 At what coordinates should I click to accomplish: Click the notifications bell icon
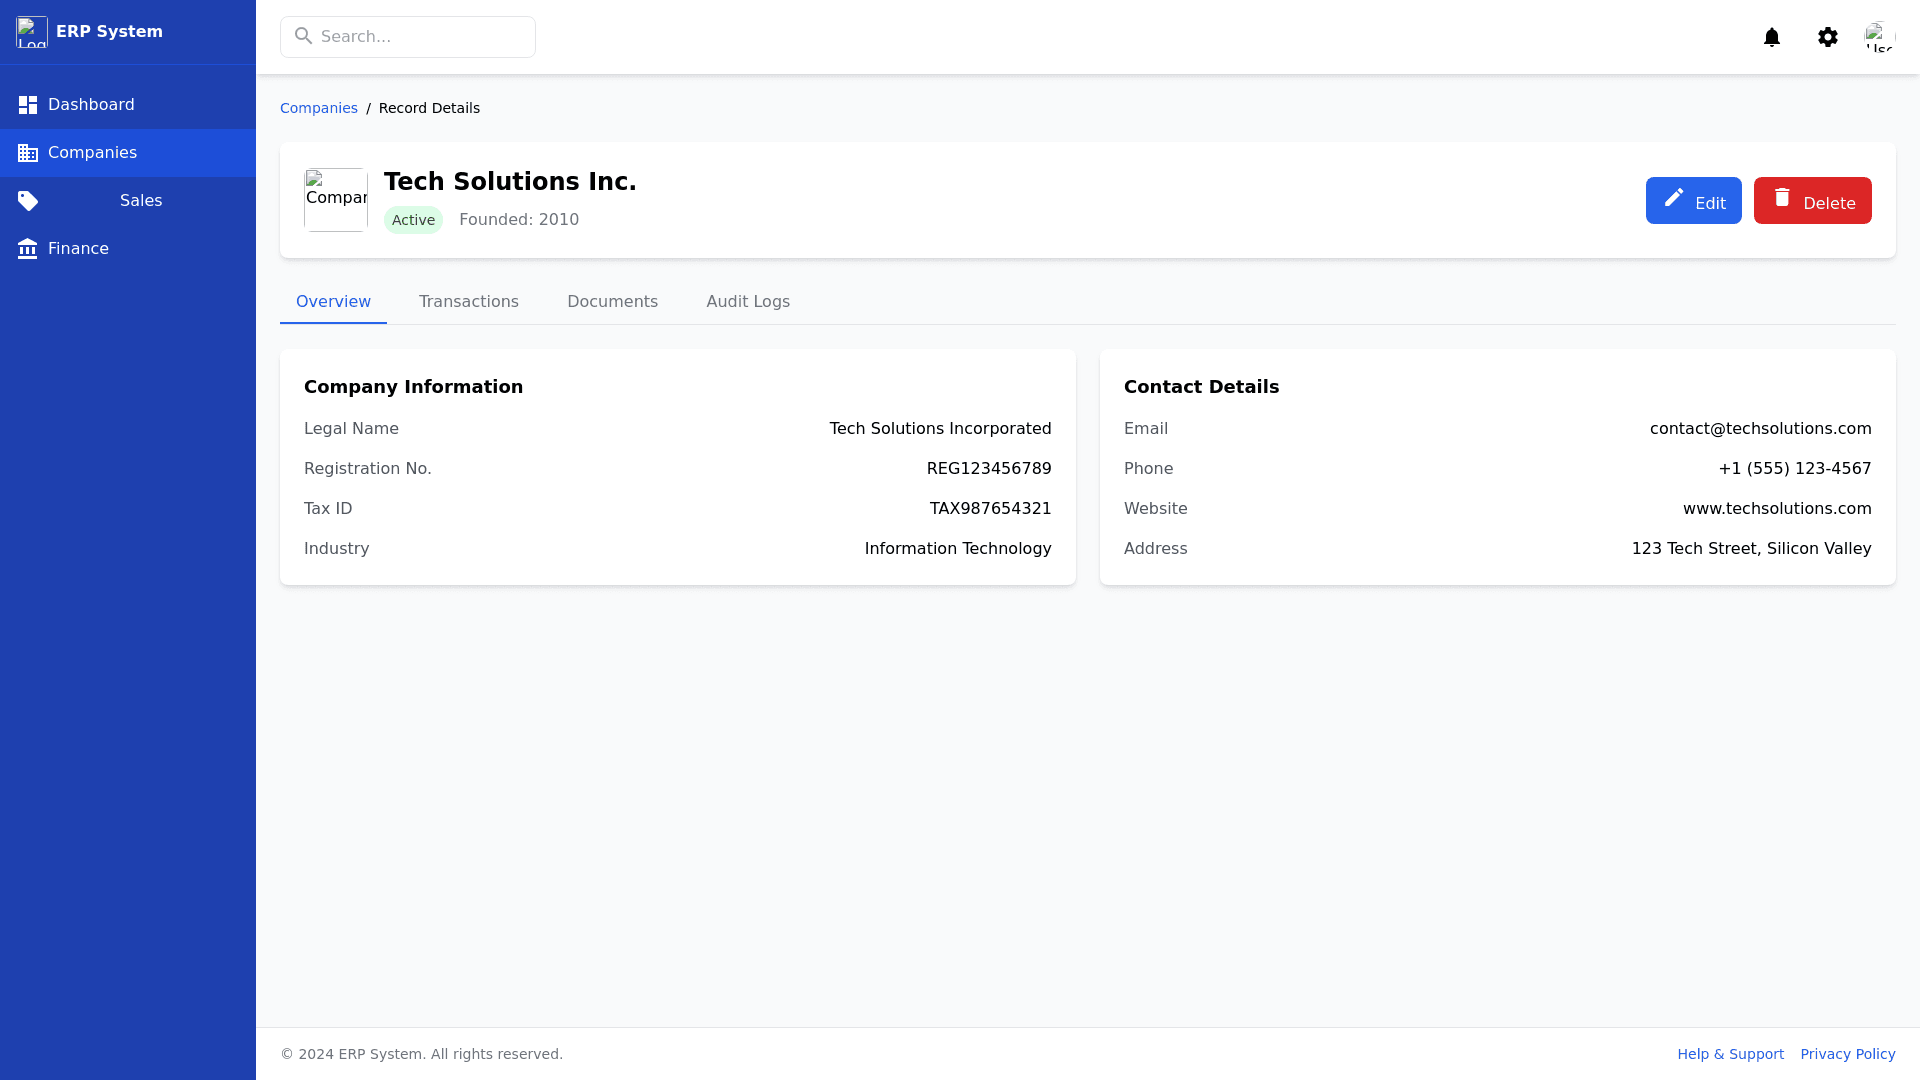pyautogui.click(x=1771, y=37)
